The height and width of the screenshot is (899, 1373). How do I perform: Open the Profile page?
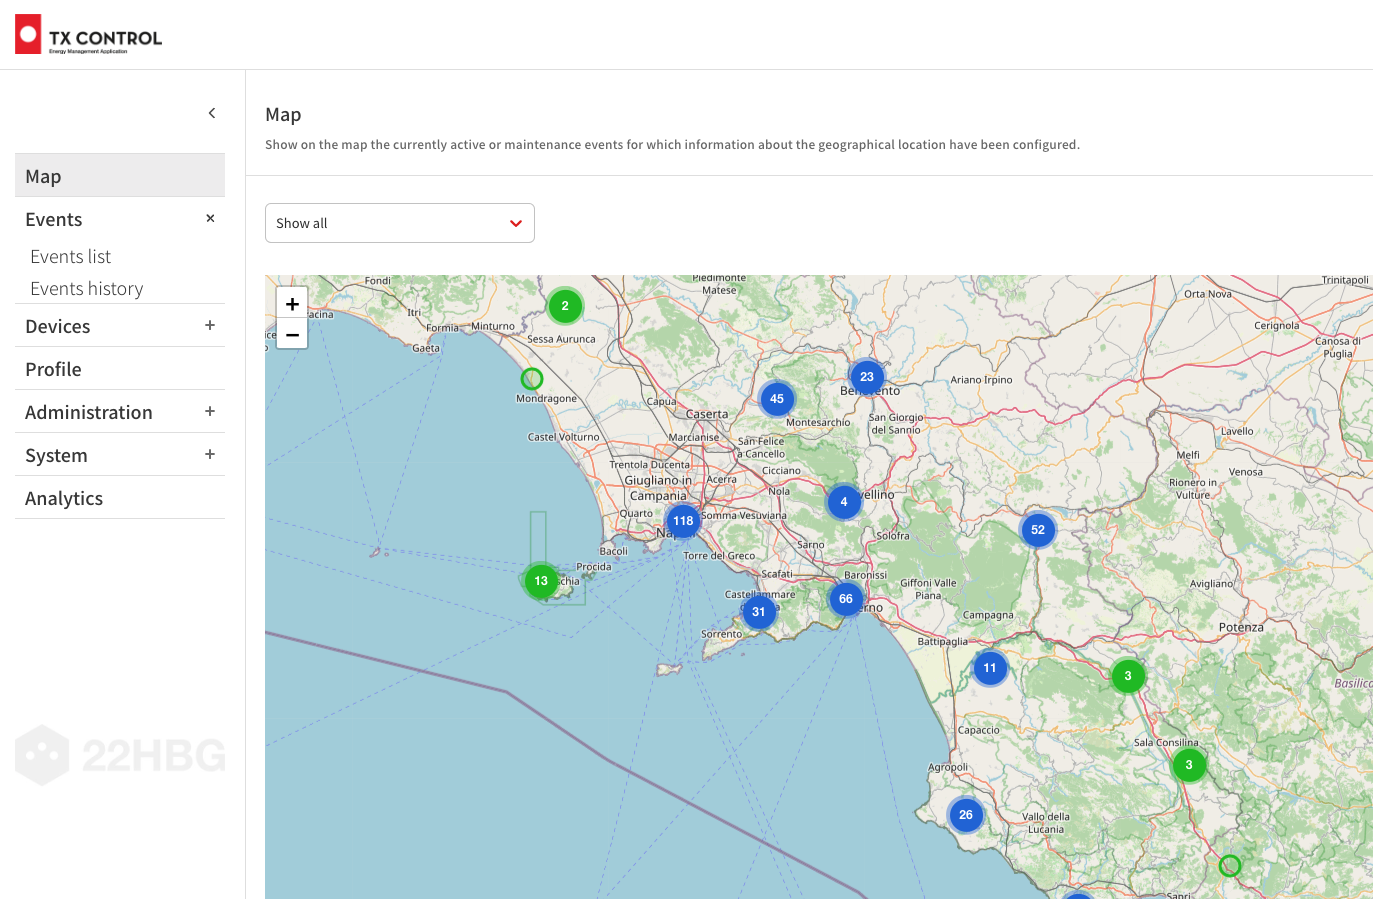point(54,370)
